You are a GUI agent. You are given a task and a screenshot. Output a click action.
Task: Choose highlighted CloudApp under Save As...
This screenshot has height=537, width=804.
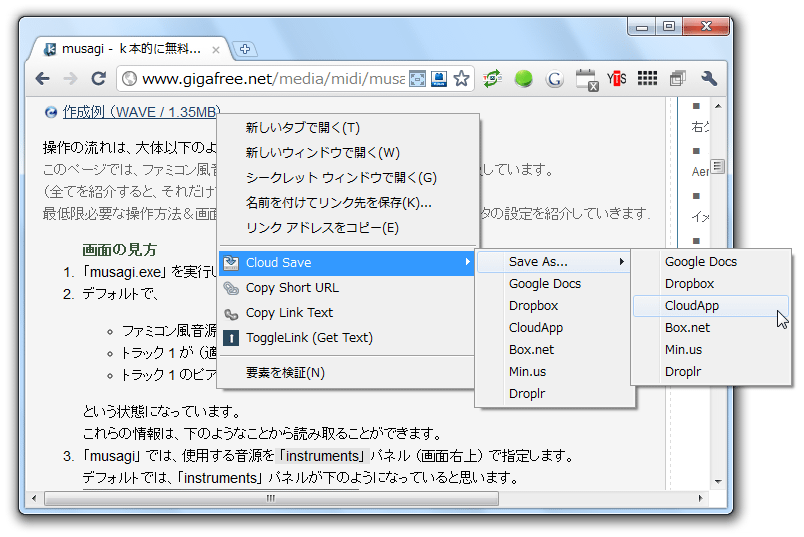click(711, 306)
